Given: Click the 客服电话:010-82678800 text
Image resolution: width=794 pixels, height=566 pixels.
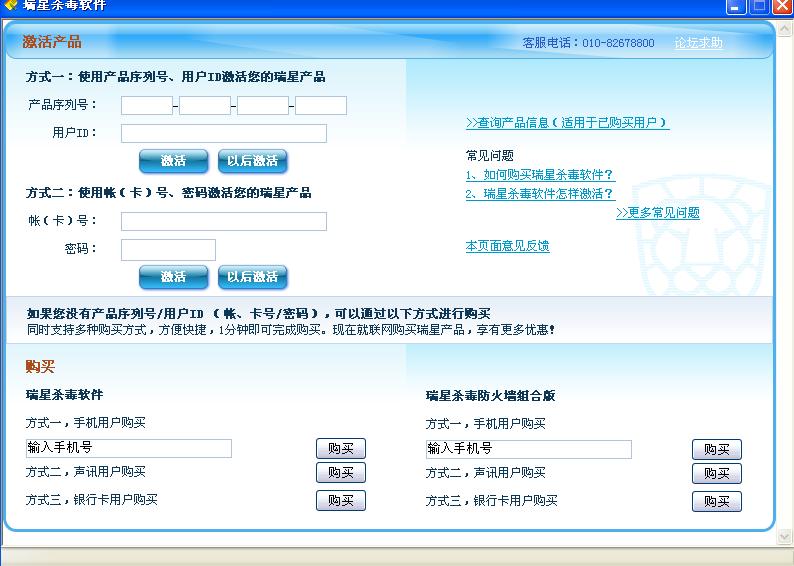Looking at the screenshot, I should coord(588,43).
